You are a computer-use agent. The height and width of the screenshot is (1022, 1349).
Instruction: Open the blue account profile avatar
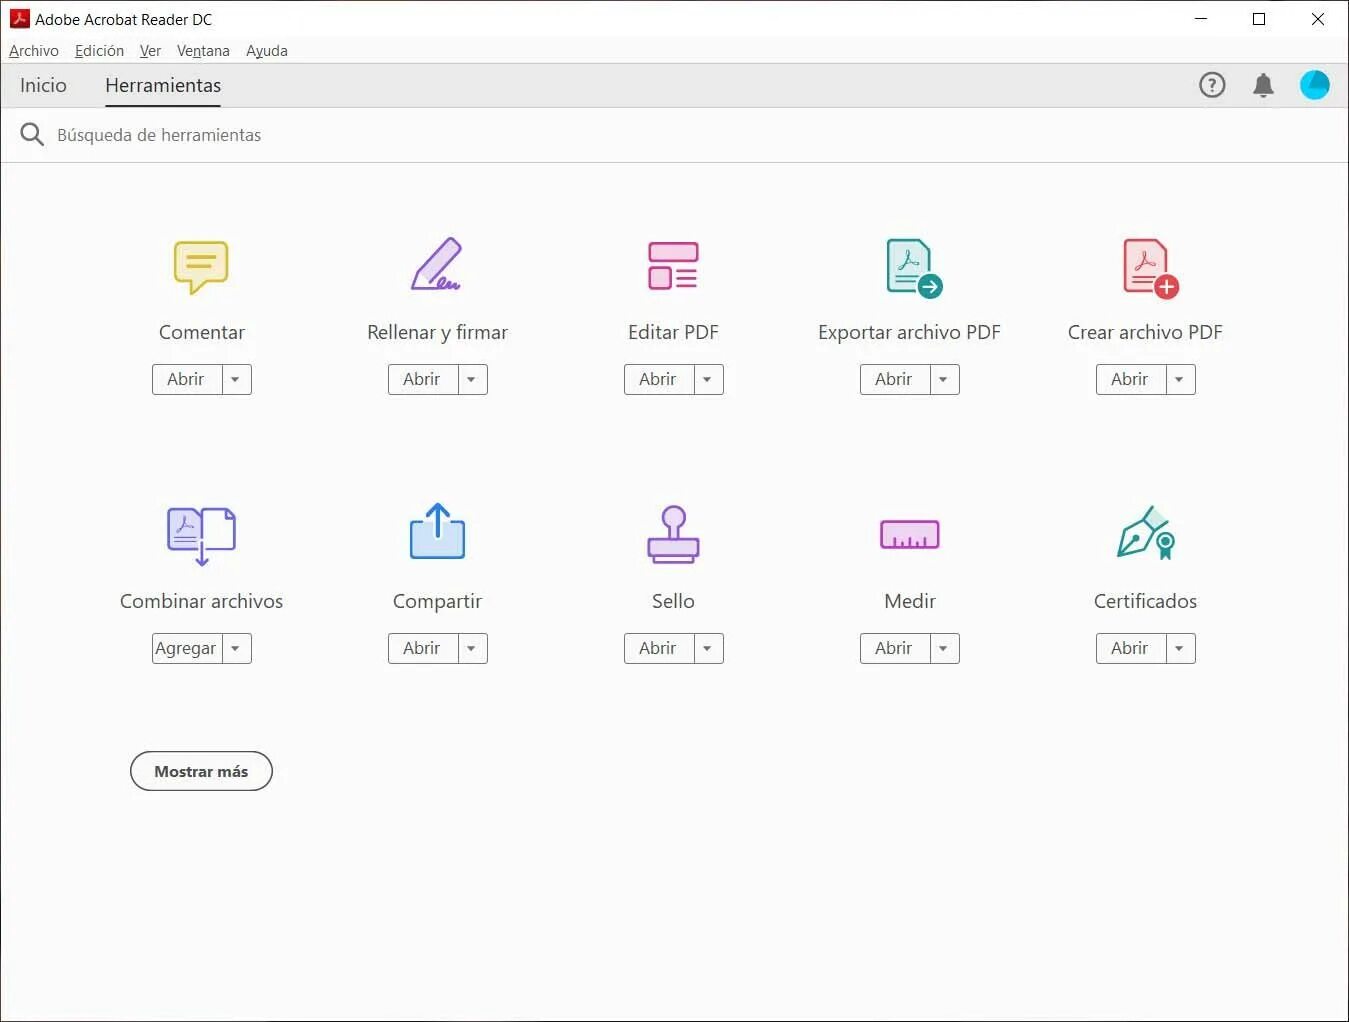[x=1314, y=85]
